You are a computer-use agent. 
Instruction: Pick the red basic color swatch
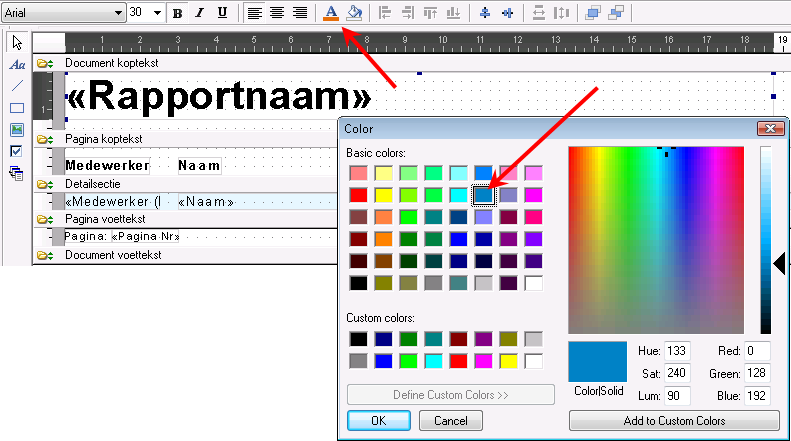click(359, 195)
